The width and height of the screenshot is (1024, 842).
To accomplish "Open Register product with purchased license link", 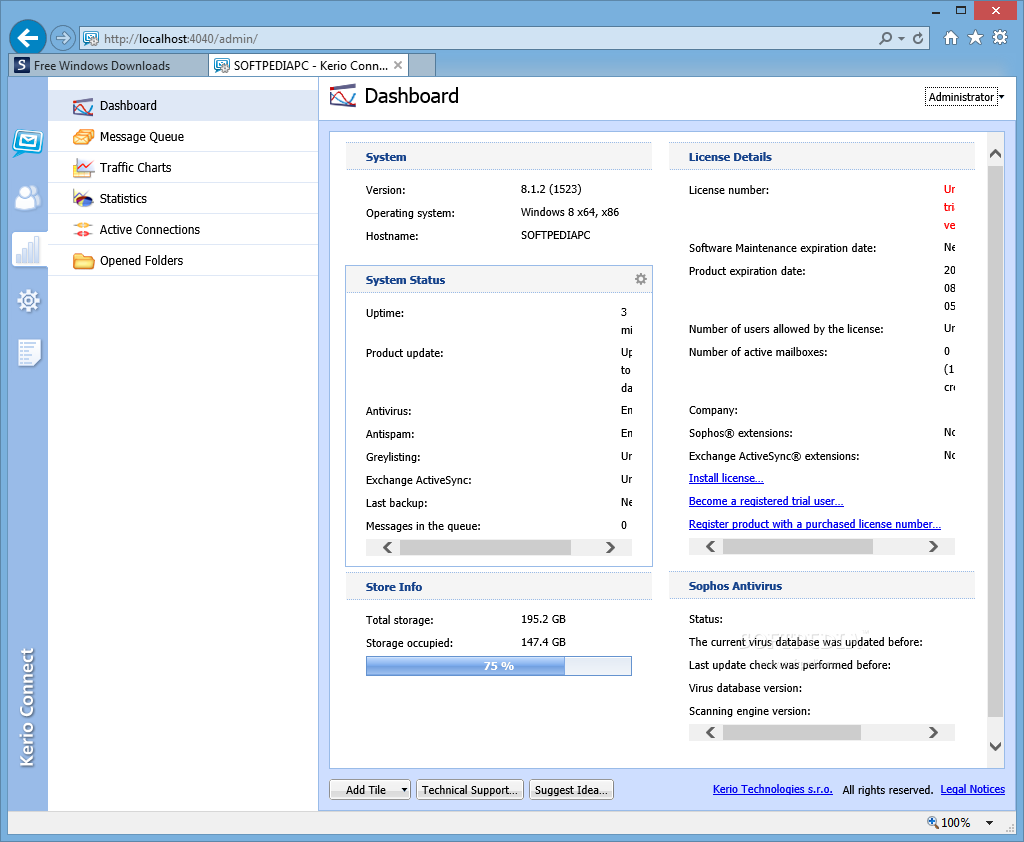I will 814,524.
